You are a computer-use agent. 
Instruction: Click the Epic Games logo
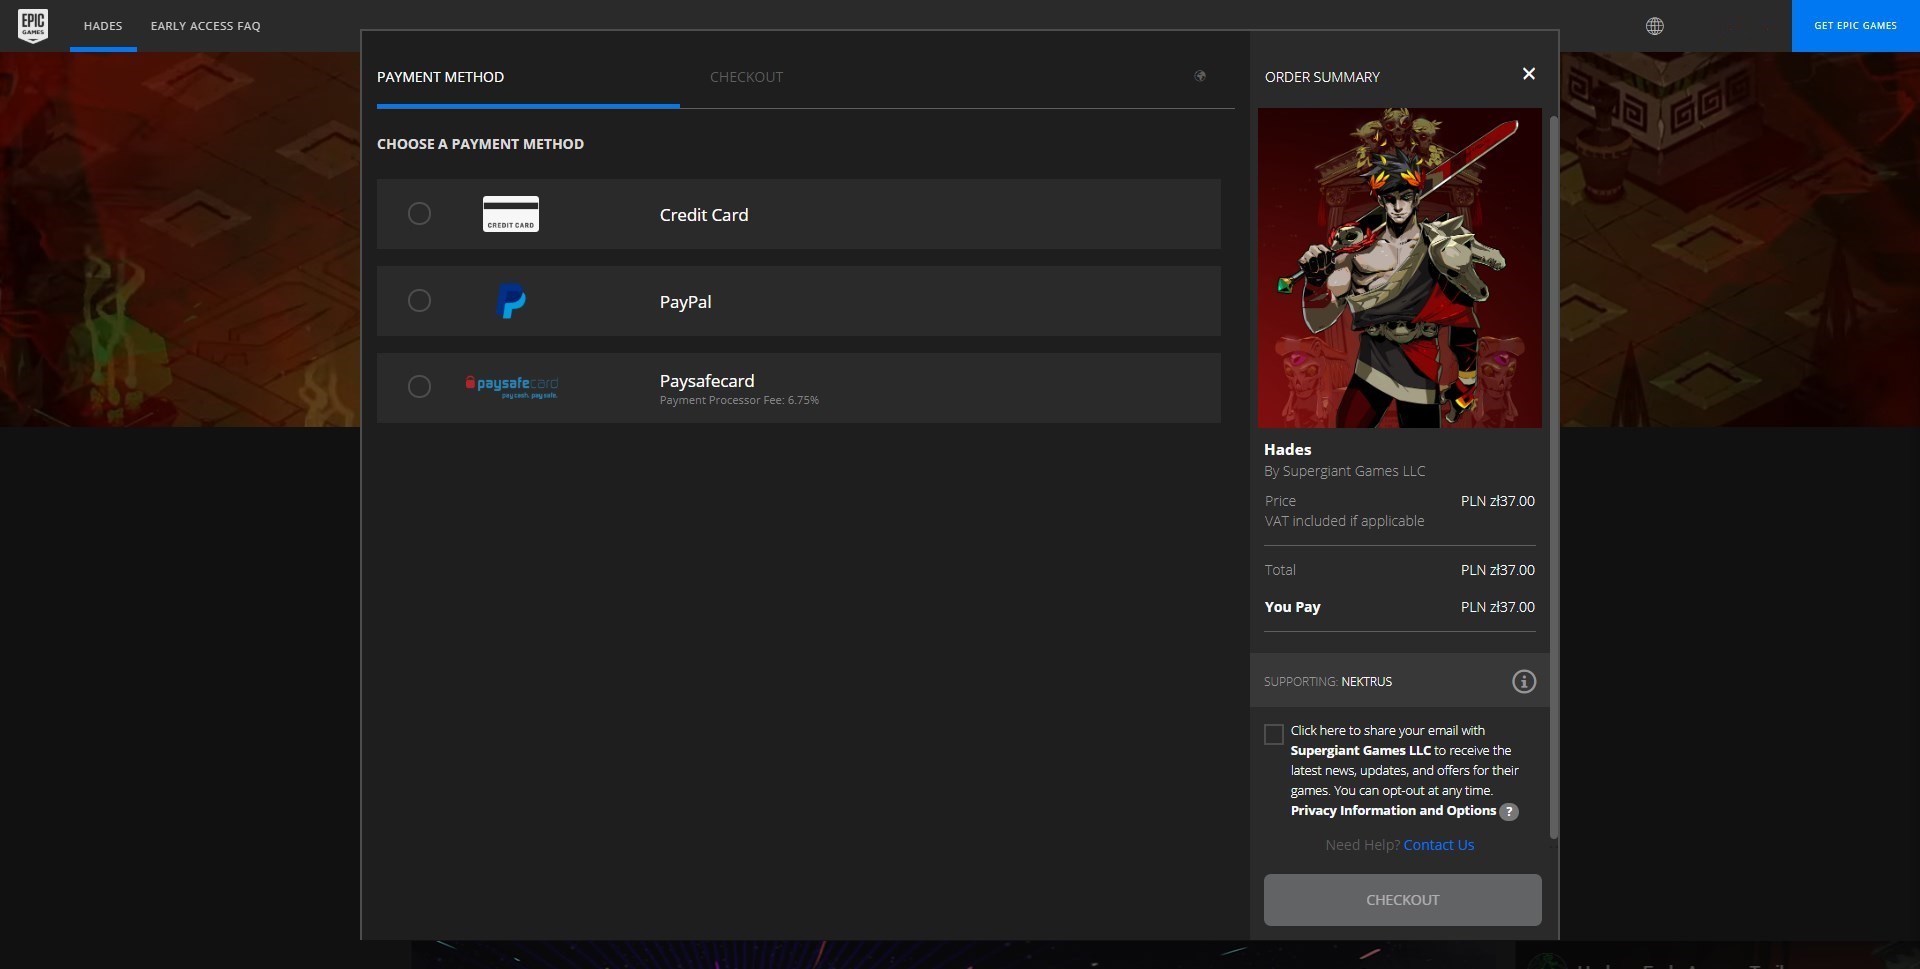(x=33, y=25)
